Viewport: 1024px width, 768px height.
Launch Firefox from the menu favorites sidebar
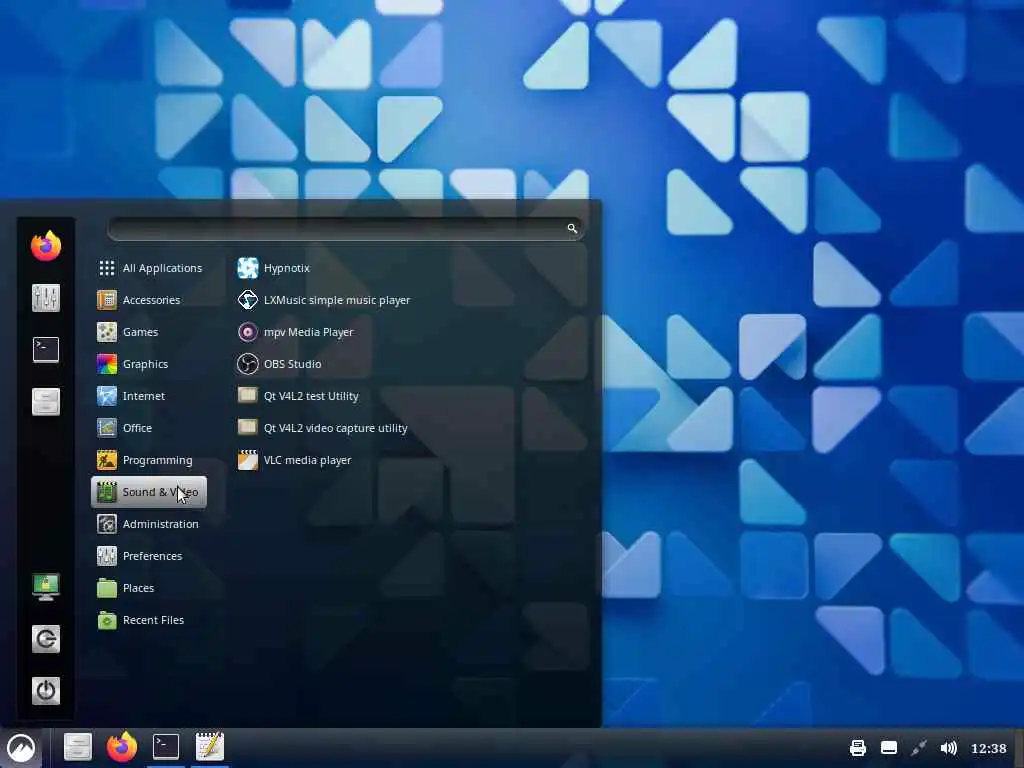46,246
